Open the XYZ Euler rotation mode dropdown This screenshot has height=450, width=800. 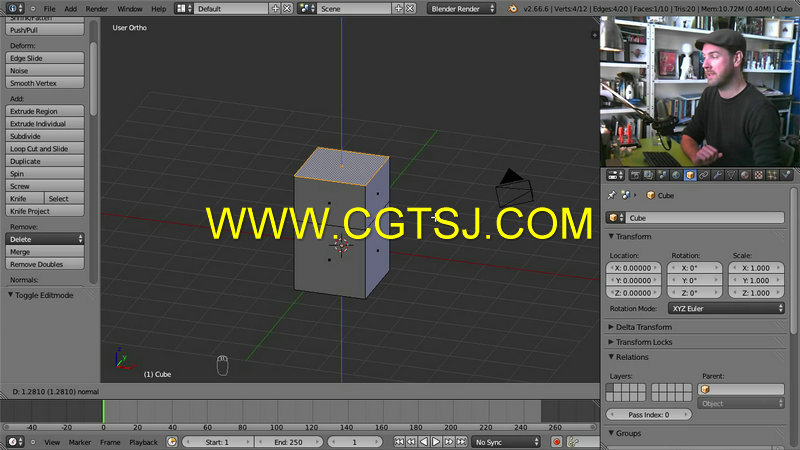[726, 308]
